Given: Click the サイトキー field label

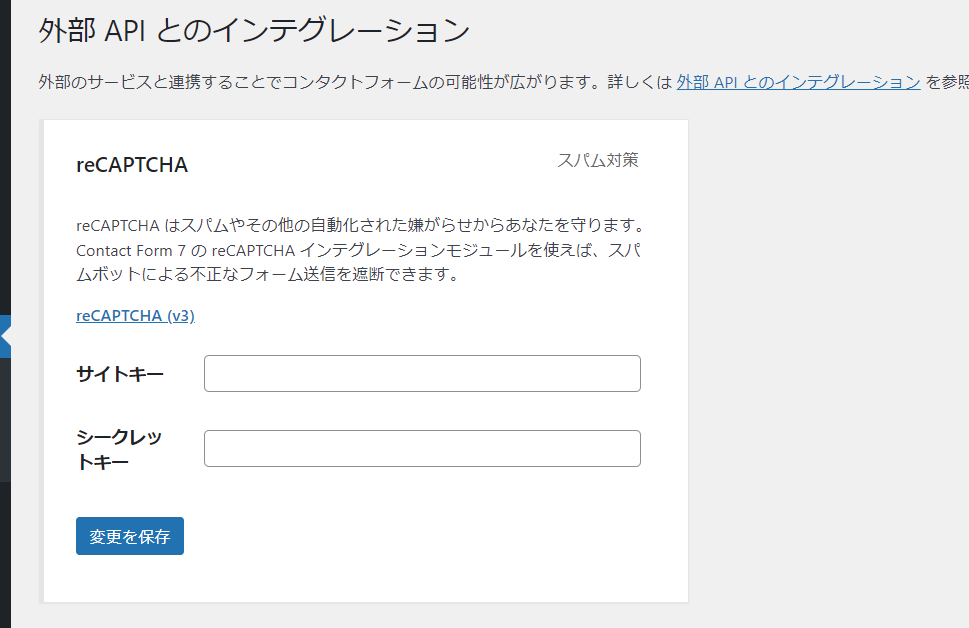Looking at the screenshot, I should (120, 375).
